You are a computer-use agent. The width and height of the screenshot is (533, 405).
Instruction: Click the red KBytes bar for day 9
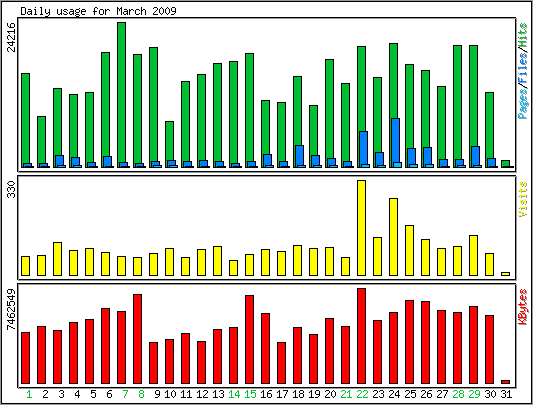(154, 363)
